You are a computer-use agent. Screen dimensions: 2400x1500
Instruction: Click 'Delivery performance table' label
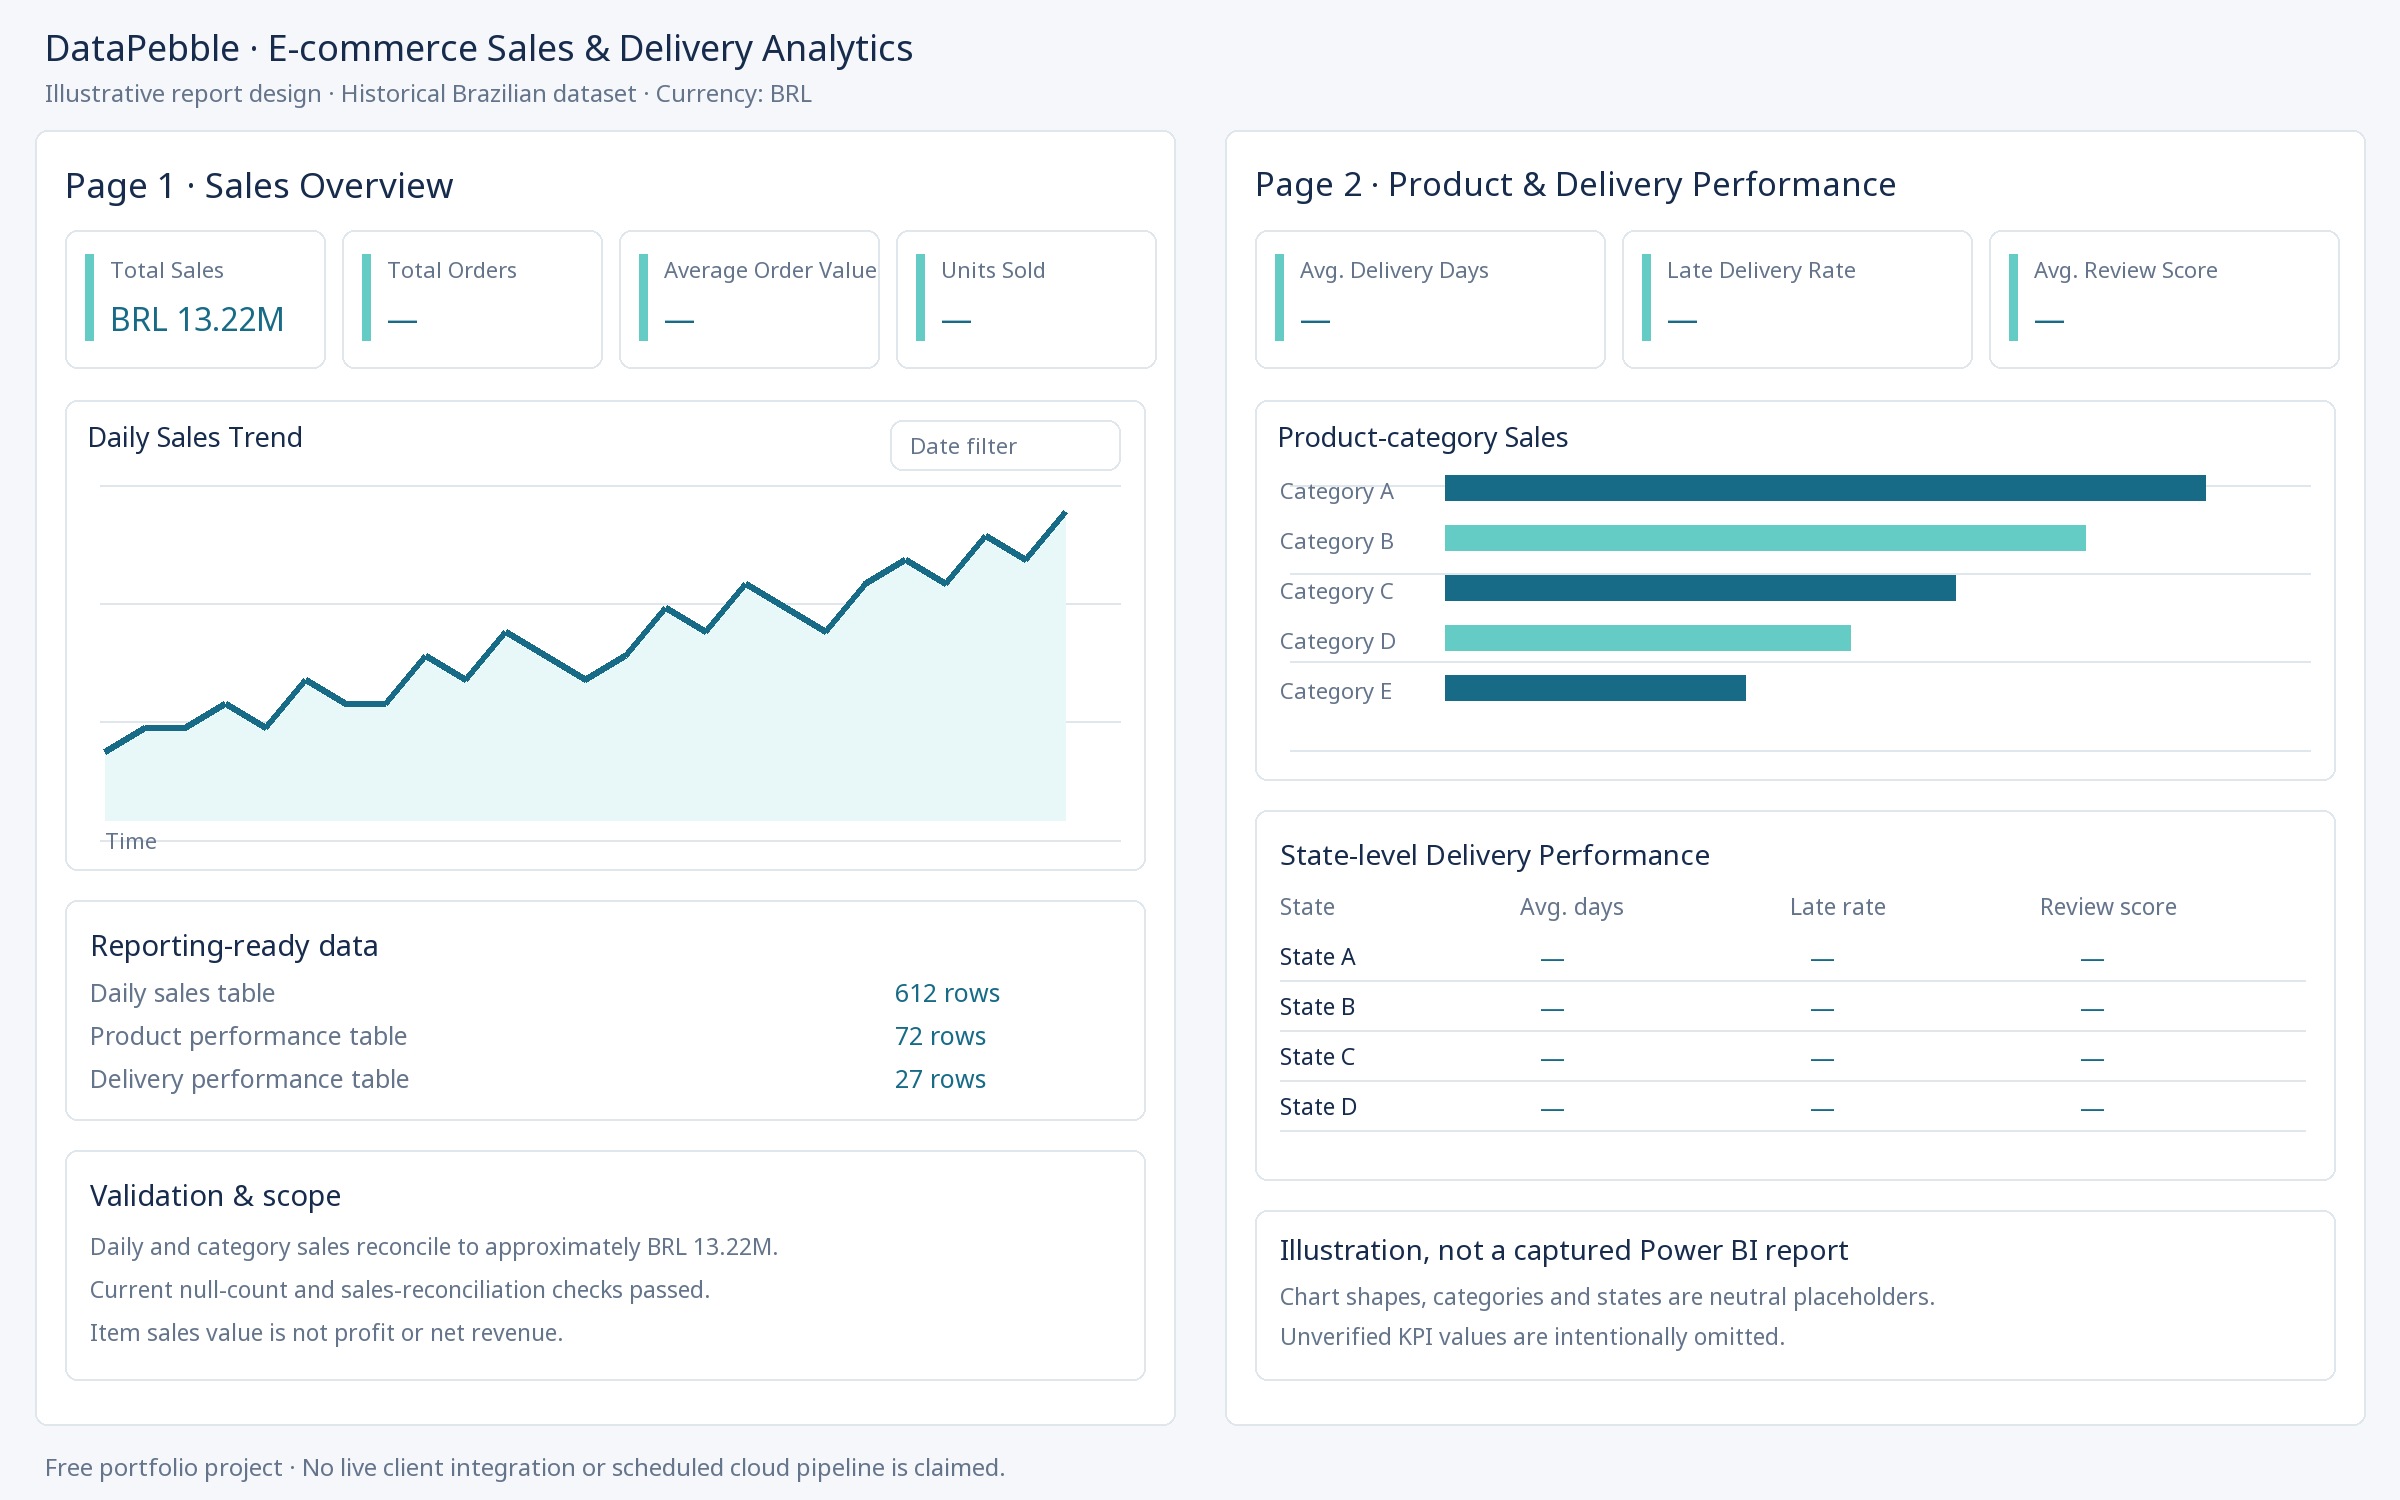pos(249,1079)
